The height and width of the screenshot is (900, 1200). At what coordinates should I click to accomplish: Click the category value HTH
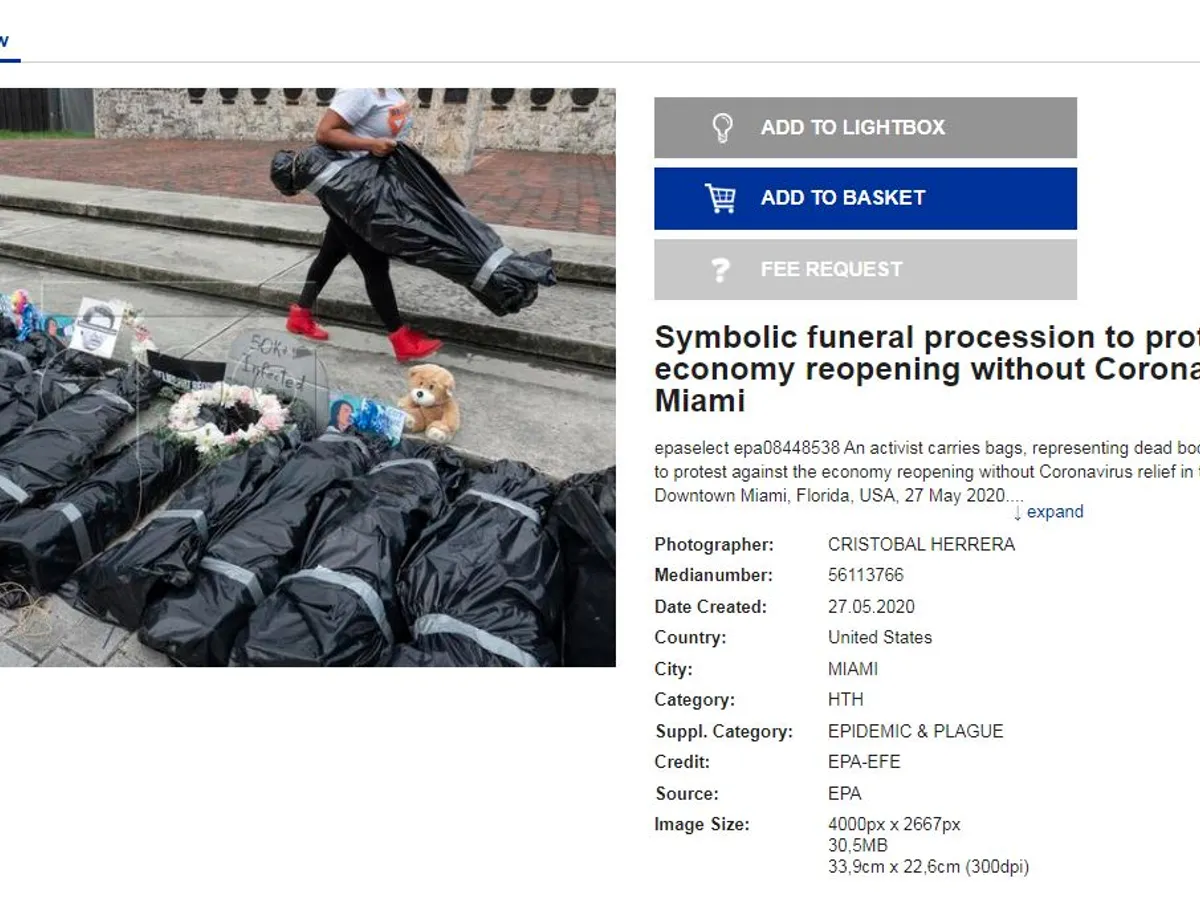tap(846, 699)
